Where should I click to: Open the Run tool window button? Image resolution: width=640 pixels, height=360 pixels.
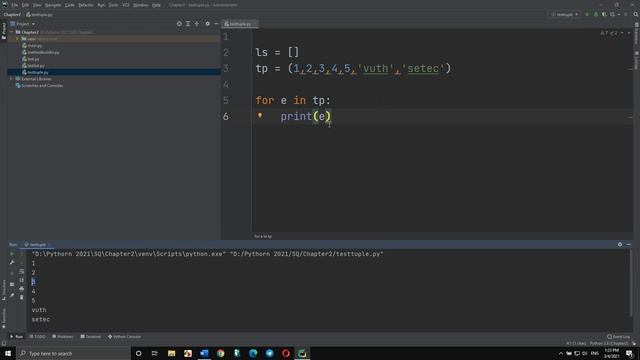point(17,337)
